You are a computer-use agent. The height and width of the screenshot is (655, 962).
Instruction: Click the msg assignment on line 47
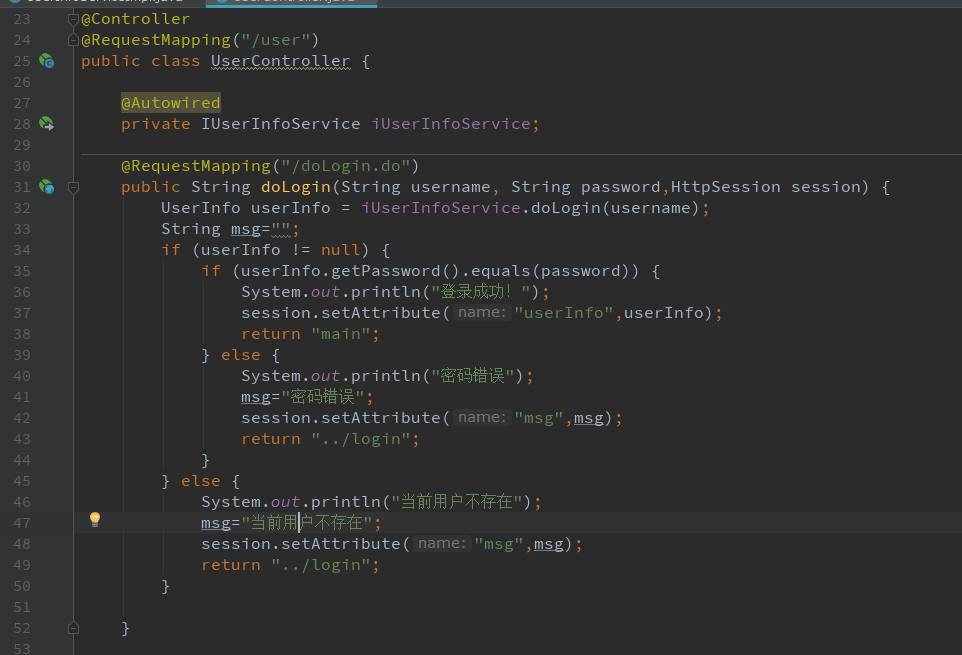pyautogui.click(x=216, y=523)
